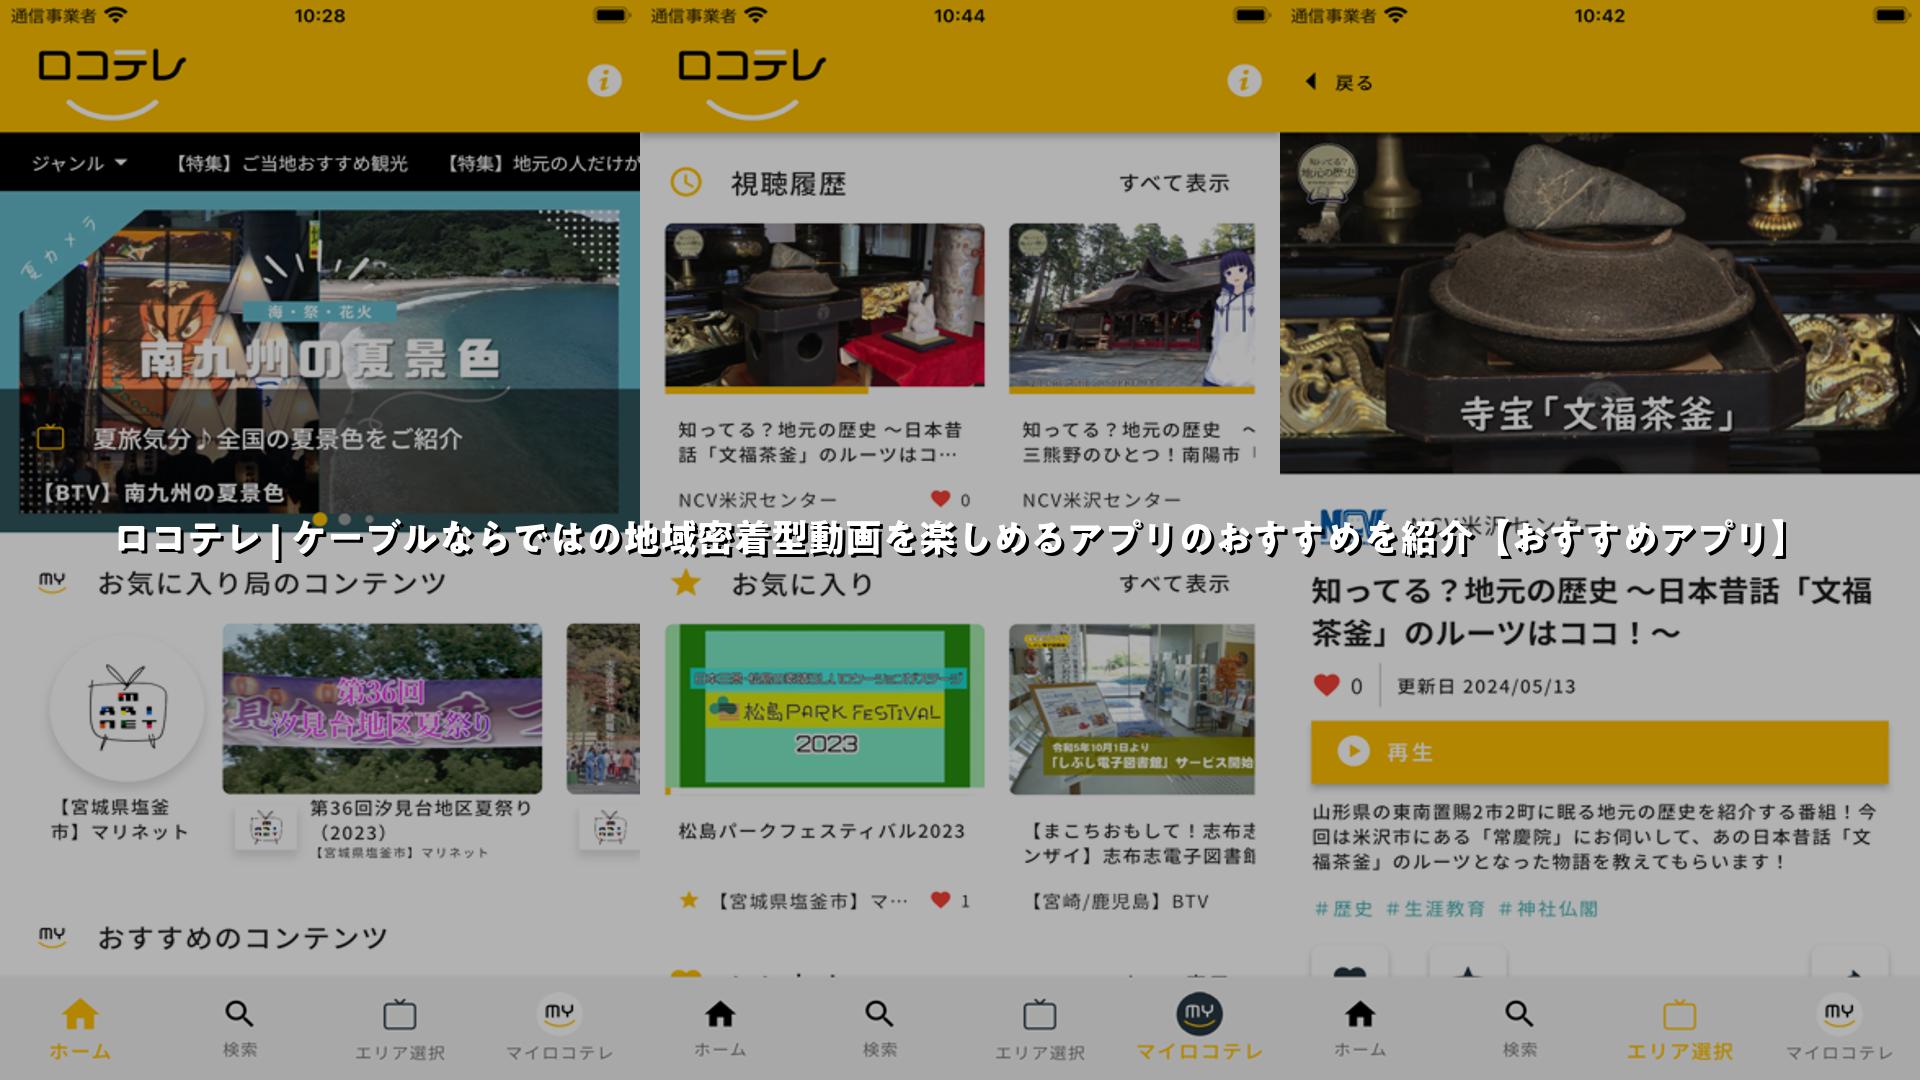Screen dimensions: 1920x1080
Task: Tap the マイロコテレ tab on the middle screen
Action: point(1199,1028)
